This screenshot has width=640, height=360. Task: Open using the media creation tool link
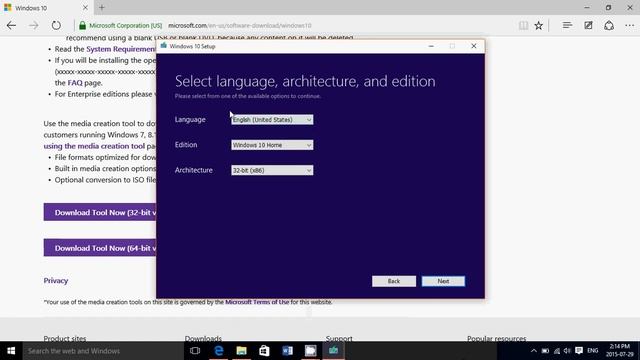pyautogui.click(x=94, y=146)
